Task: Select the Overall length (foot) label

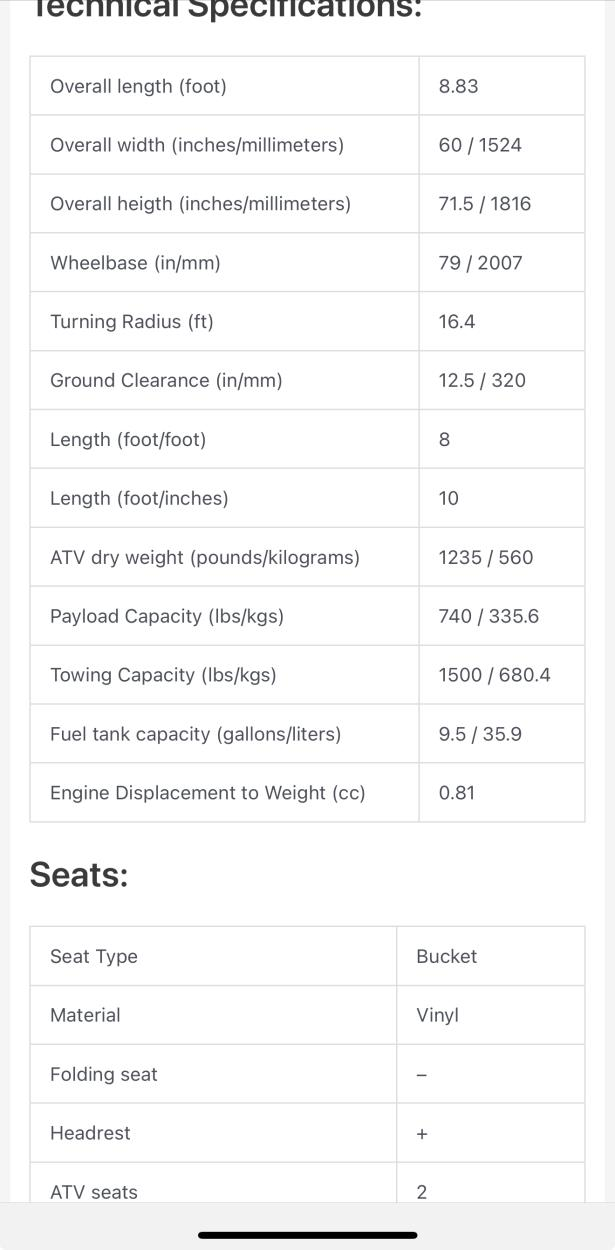Action: [138, 86]
